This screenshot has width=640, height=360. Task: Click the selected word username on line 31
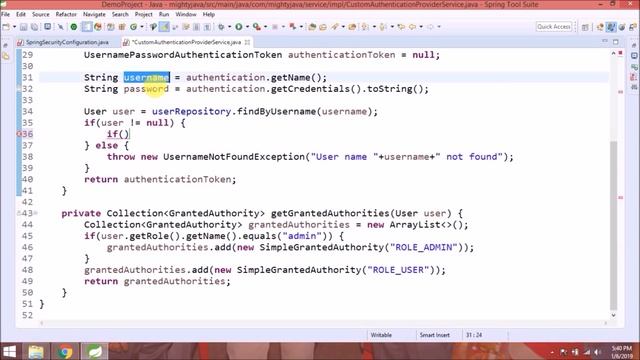pos(147,78)
